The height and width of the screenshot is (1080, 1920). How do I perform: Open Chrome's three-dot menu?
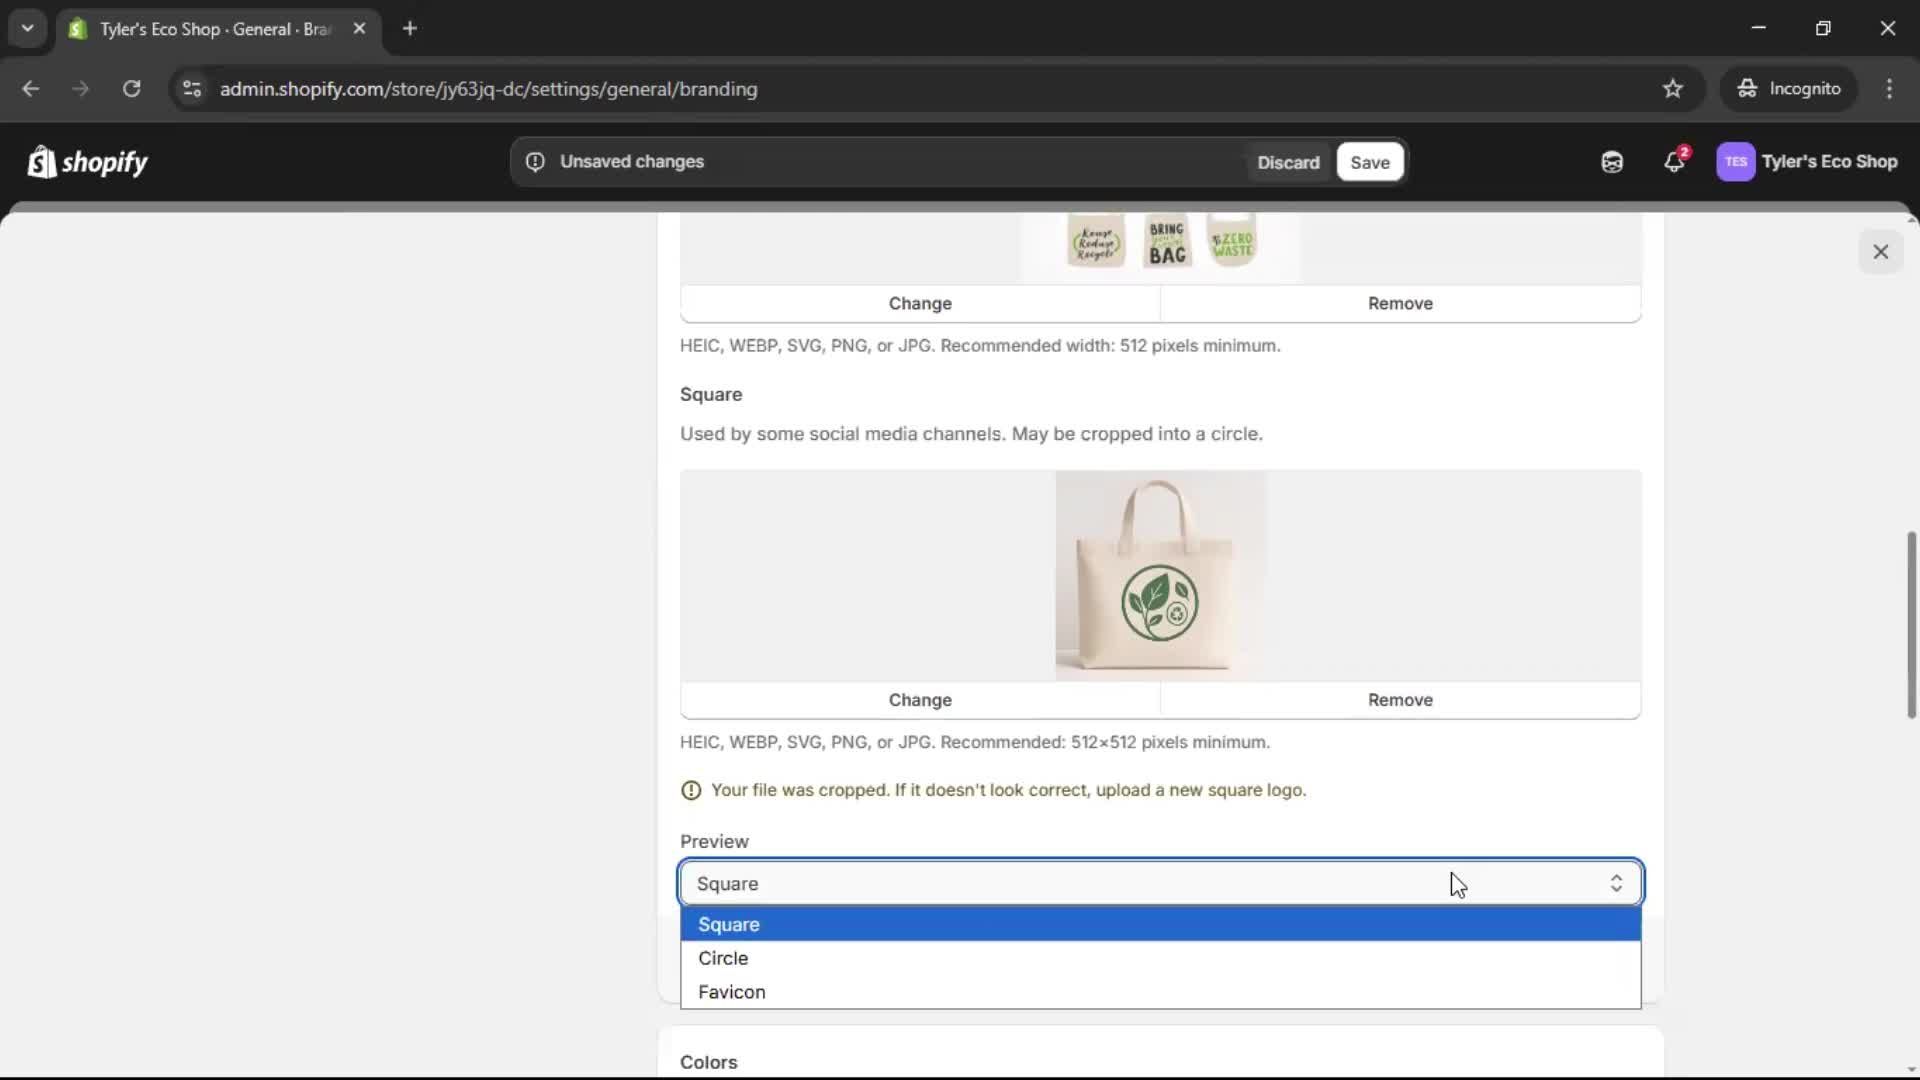point(1890,88)
